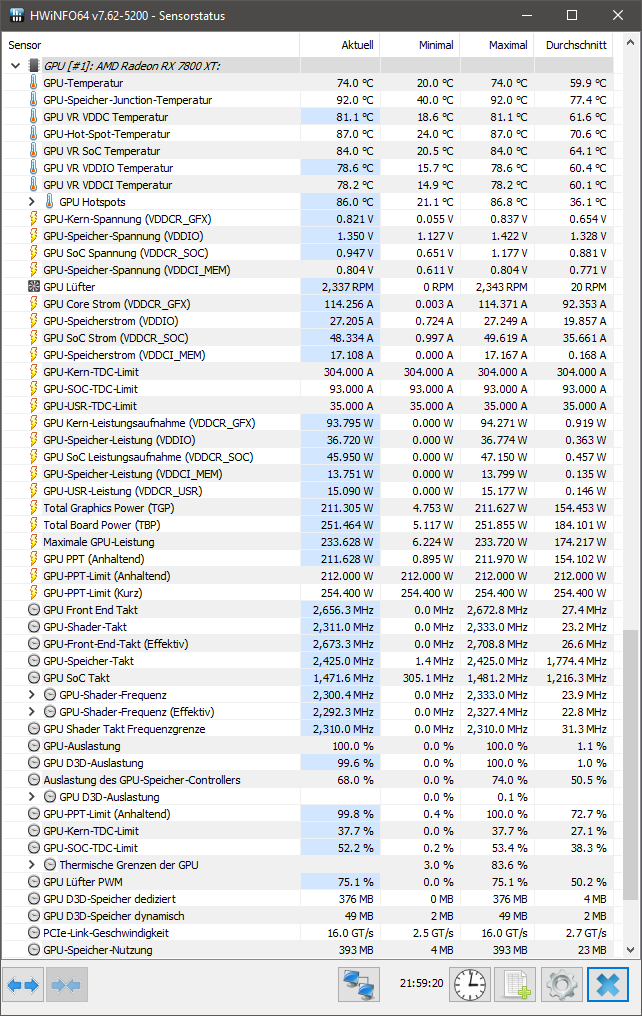Click the circle icon of GPU-Auslastung row

point(34,746)
